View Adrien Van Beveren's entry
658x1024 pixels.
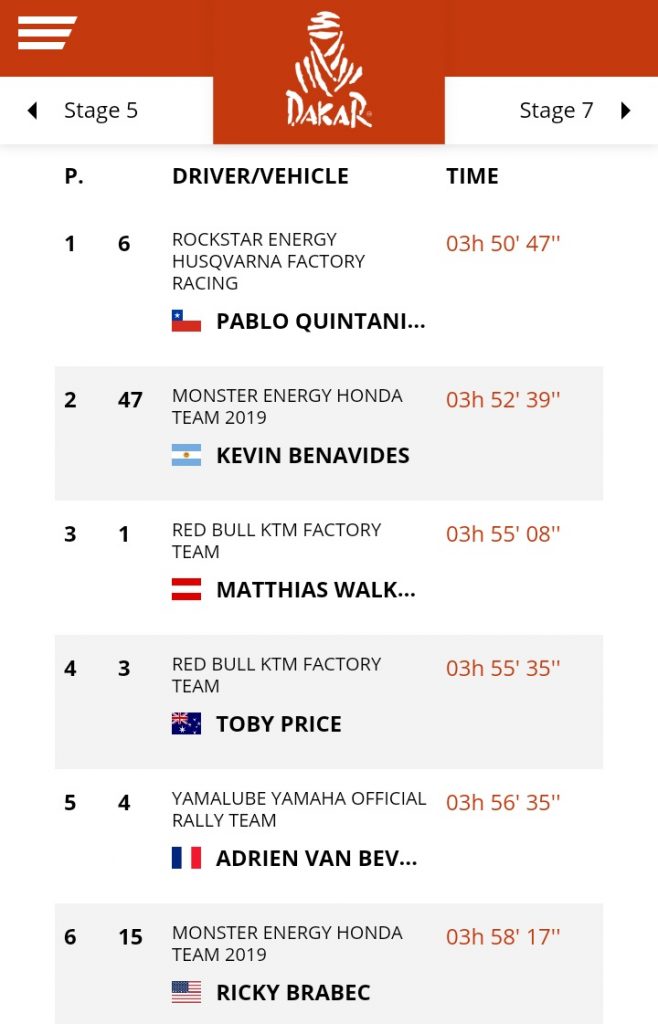pos(316,858)
